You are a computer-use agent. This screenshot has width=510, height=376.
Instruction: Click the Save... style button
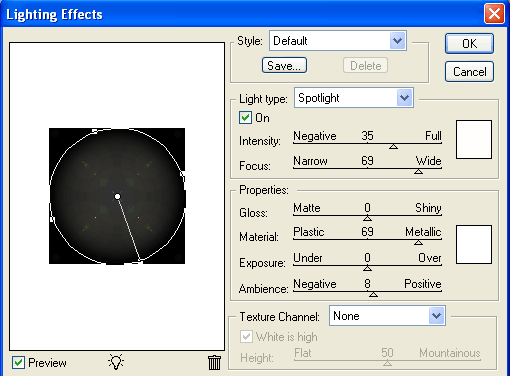click(284, 65)
